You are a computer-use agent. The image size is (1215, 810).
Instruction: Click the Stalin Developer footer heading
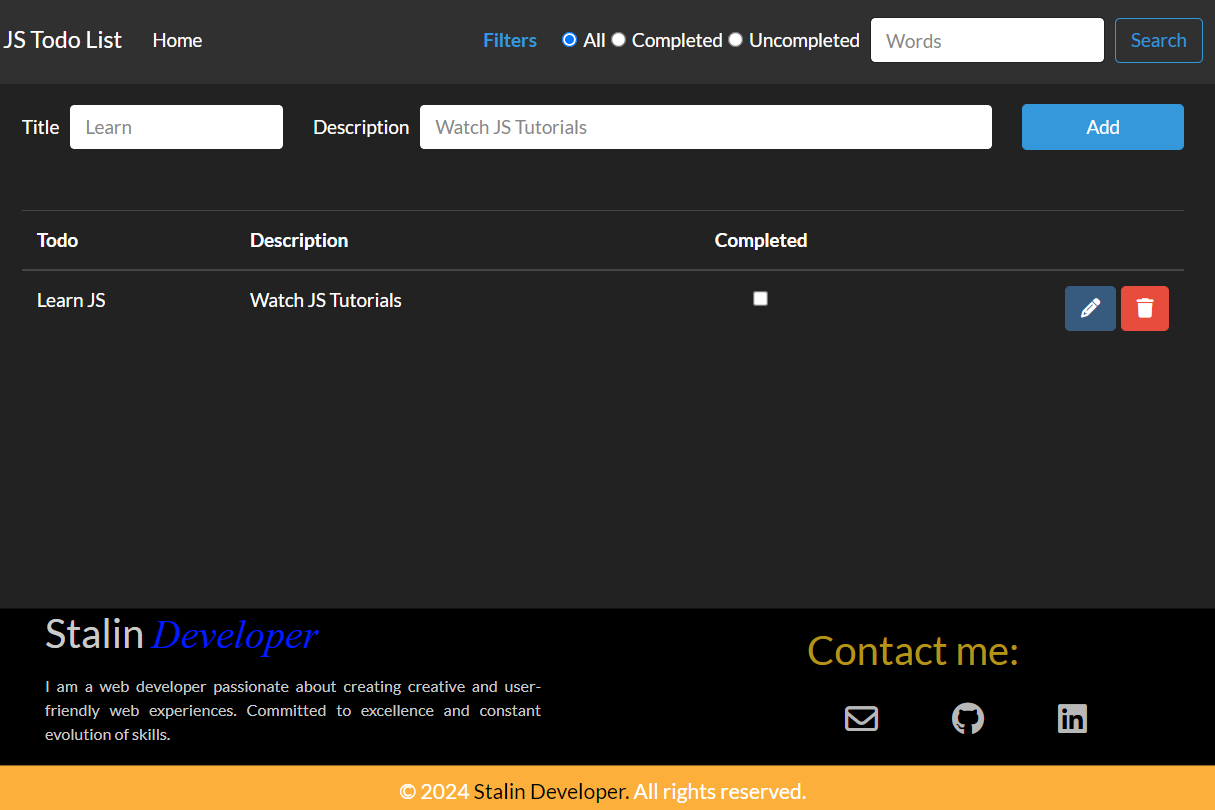181,635
